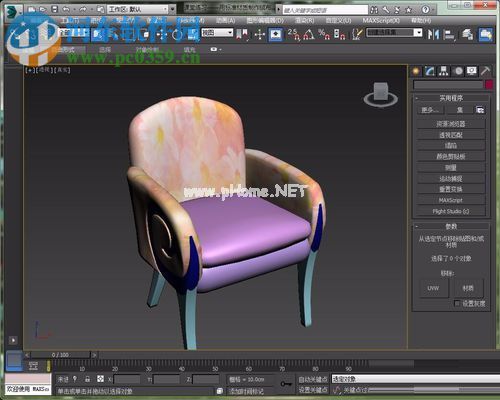Open the 图形编辑器(D) menu
This screenshot has width=500, height=400.
(265, 21)
